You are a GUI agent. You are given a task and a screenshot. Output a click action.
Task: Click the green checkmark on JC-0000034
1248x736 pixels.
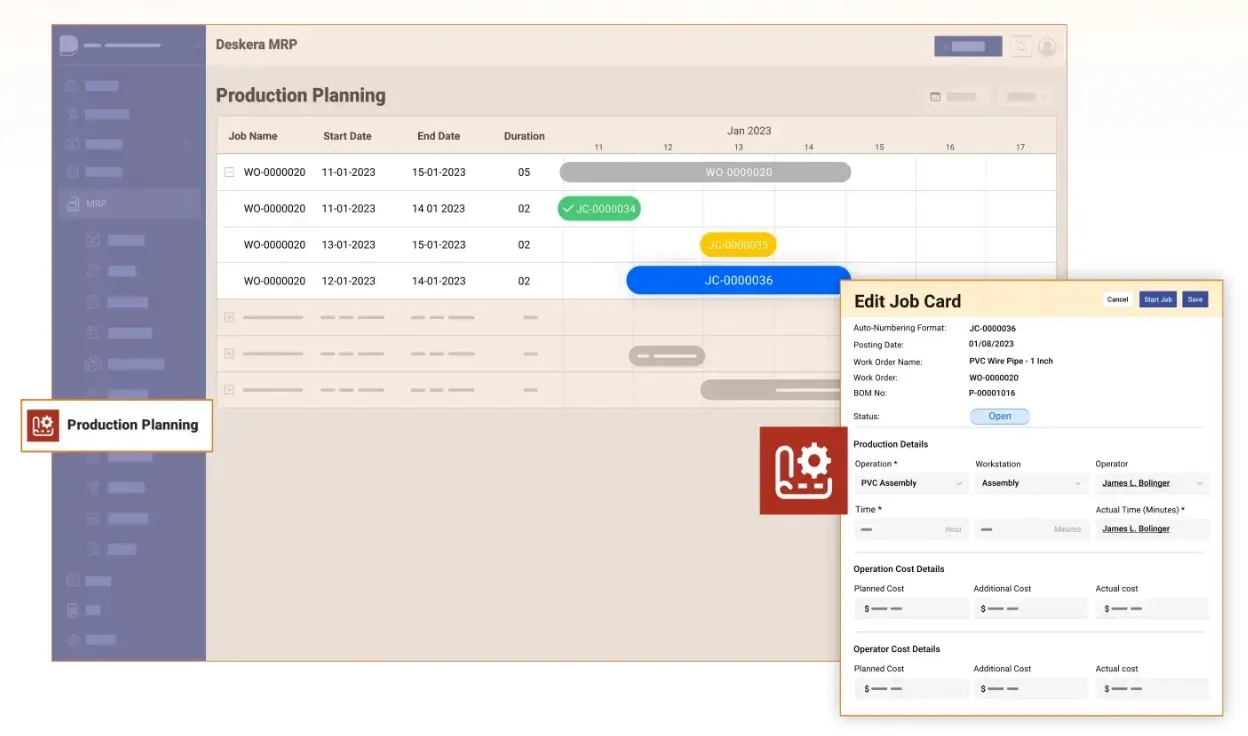[x=568, y=208]
